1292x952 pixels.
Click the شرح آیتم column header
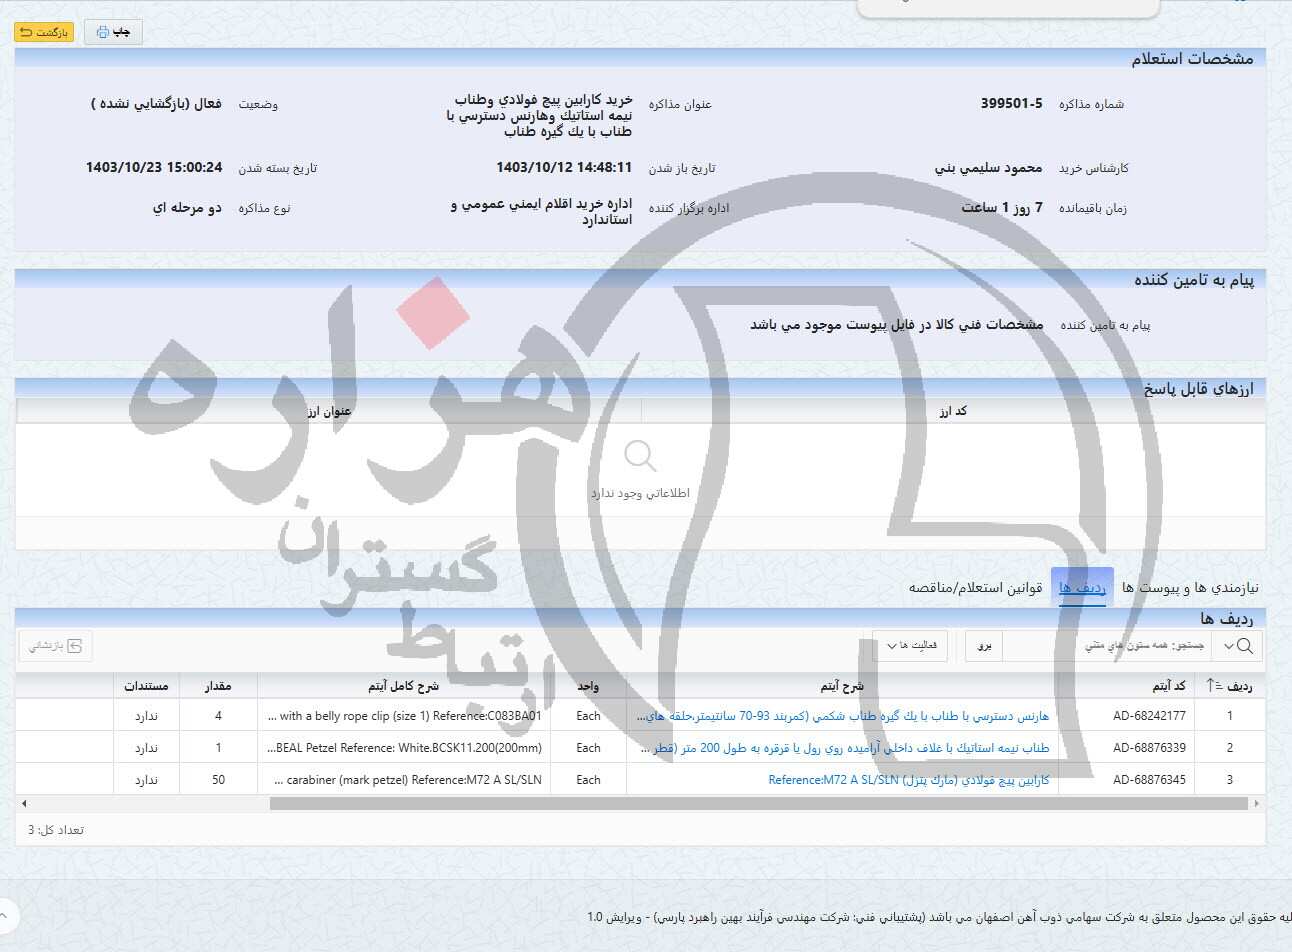pyautogui.click(x=841, y=686)
